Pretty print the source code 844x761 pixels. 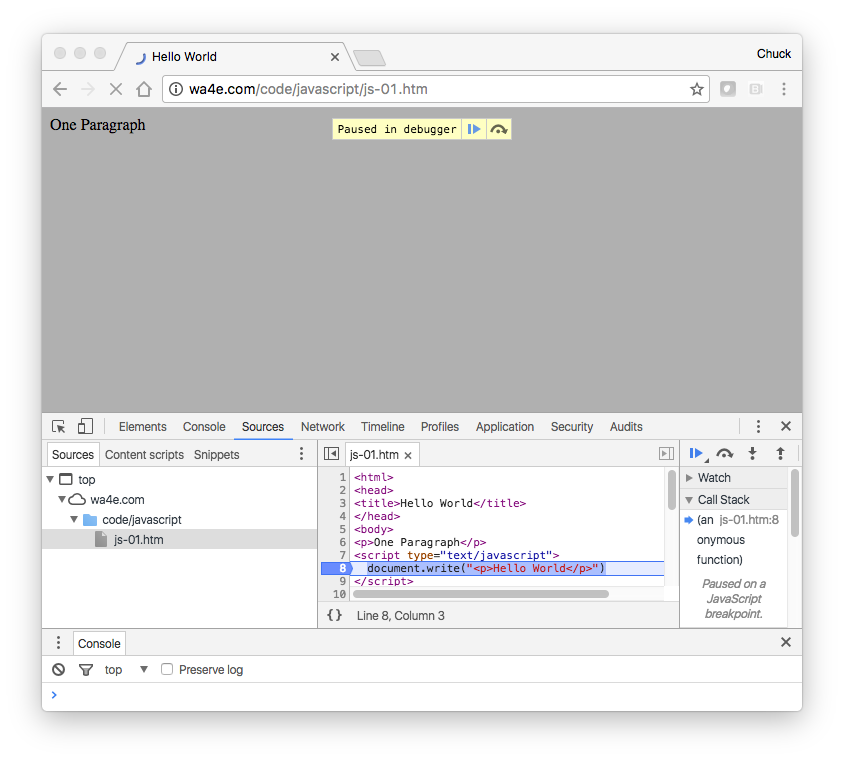(x=334, y=615)
